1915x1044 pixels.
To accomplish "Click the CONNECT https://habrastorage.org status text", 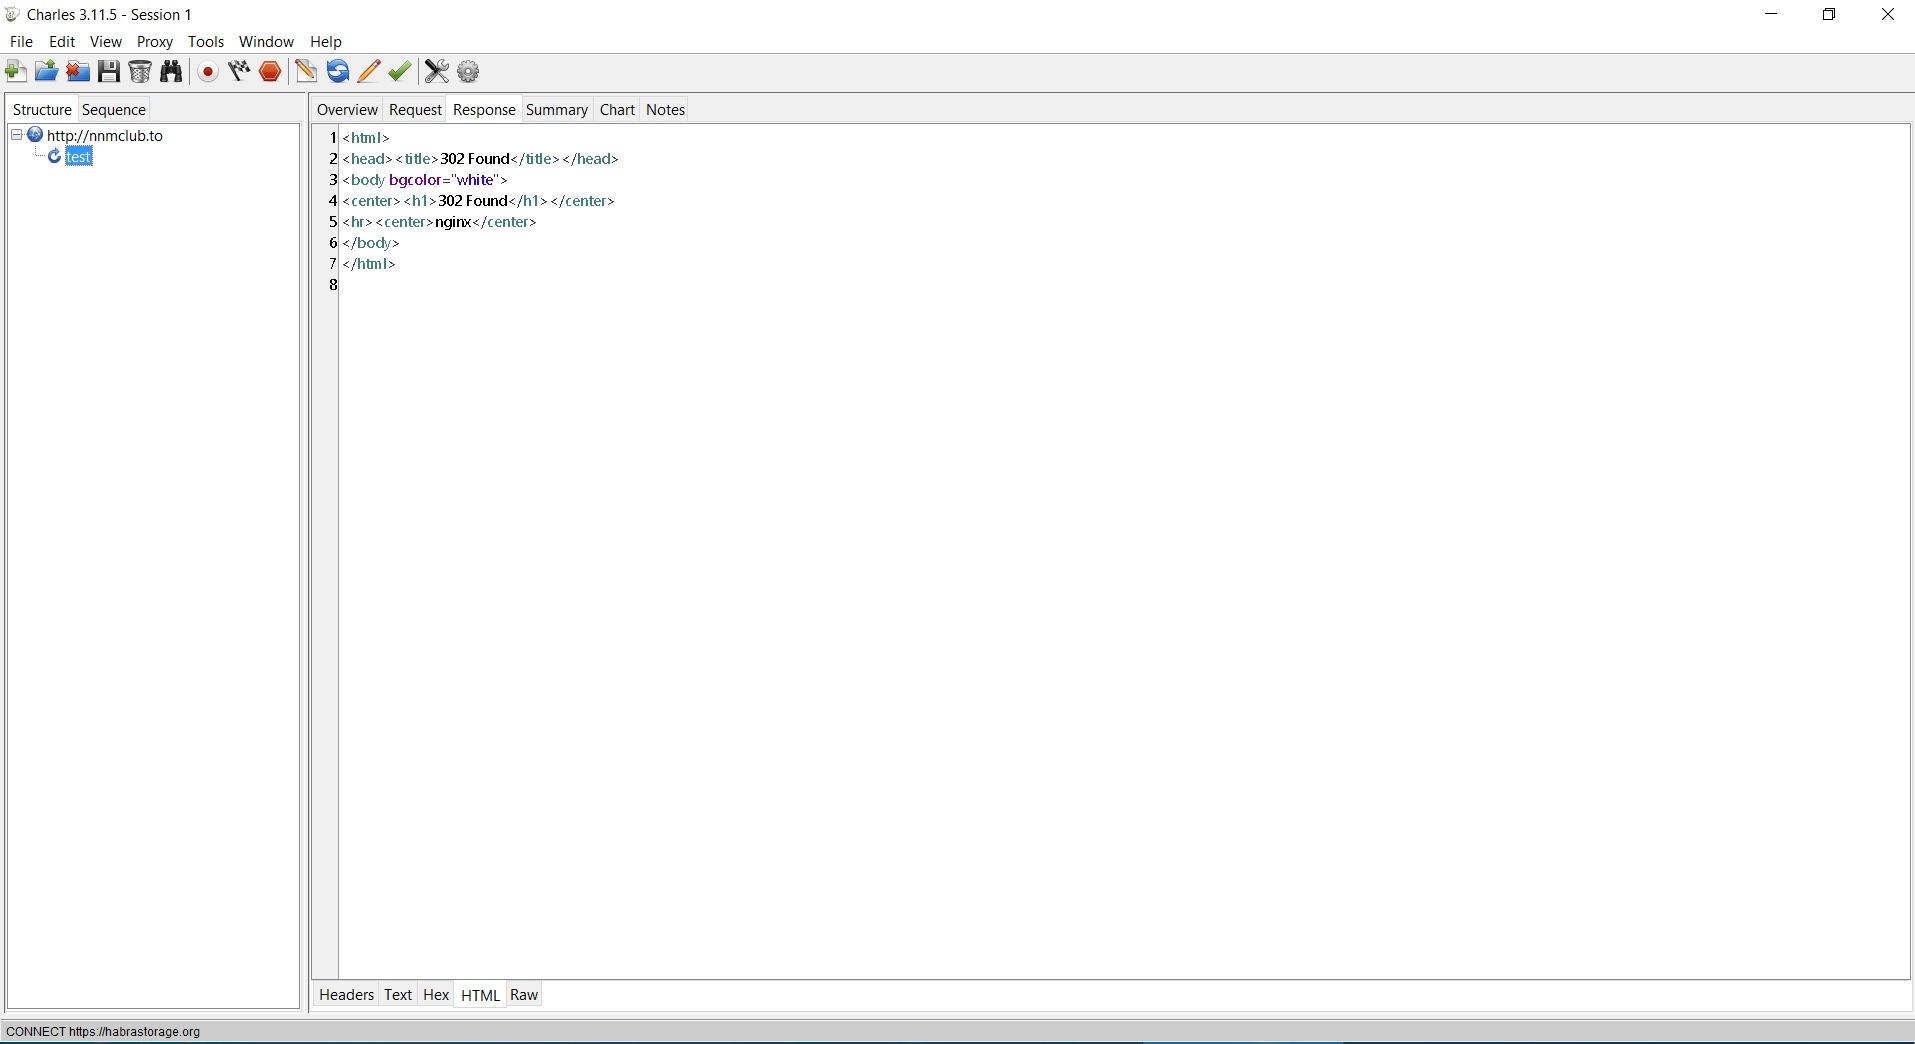I will 103,1032.
